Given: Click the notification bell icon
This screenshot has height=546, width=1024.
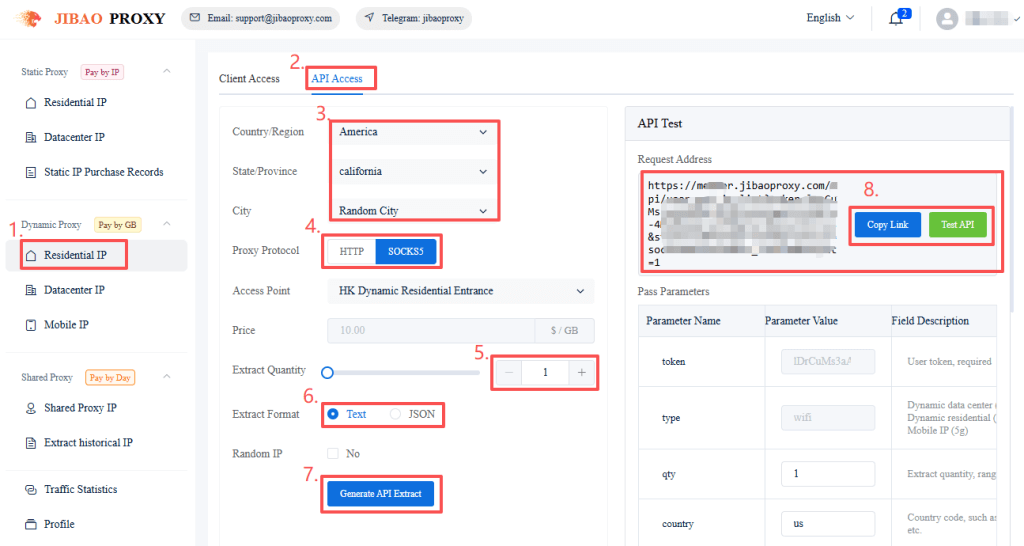Looking at the screenshot, I should click(895, 19).
